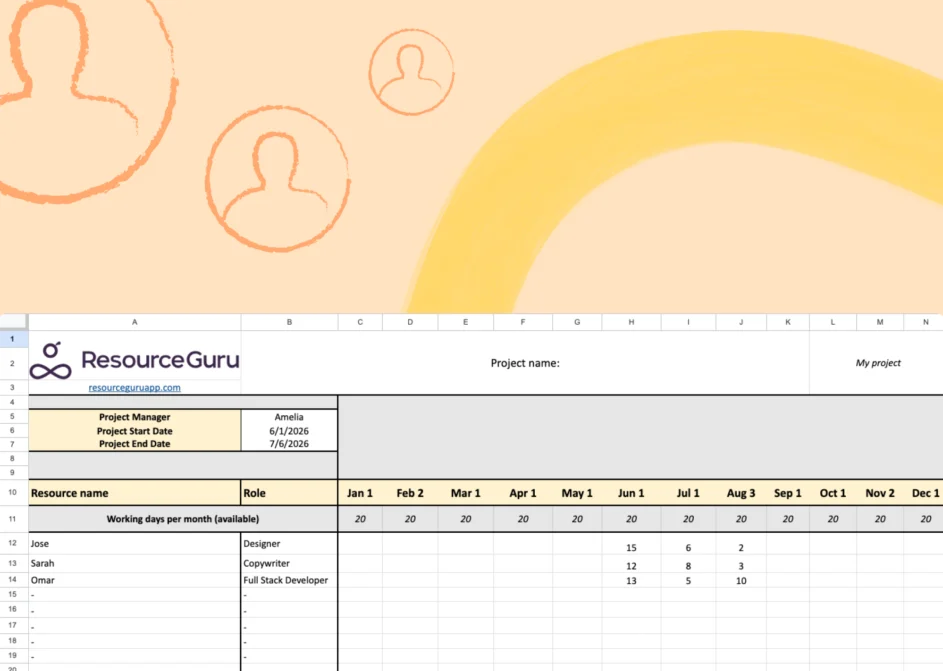Screen dimensions: 943x671
Task: Select row 12 header
Action: point(14,543)
